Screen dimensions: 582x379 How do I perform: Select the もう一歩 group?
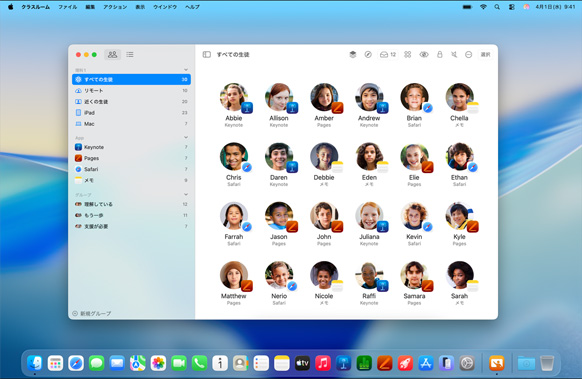pyautogui.click(x=131, y=215)
